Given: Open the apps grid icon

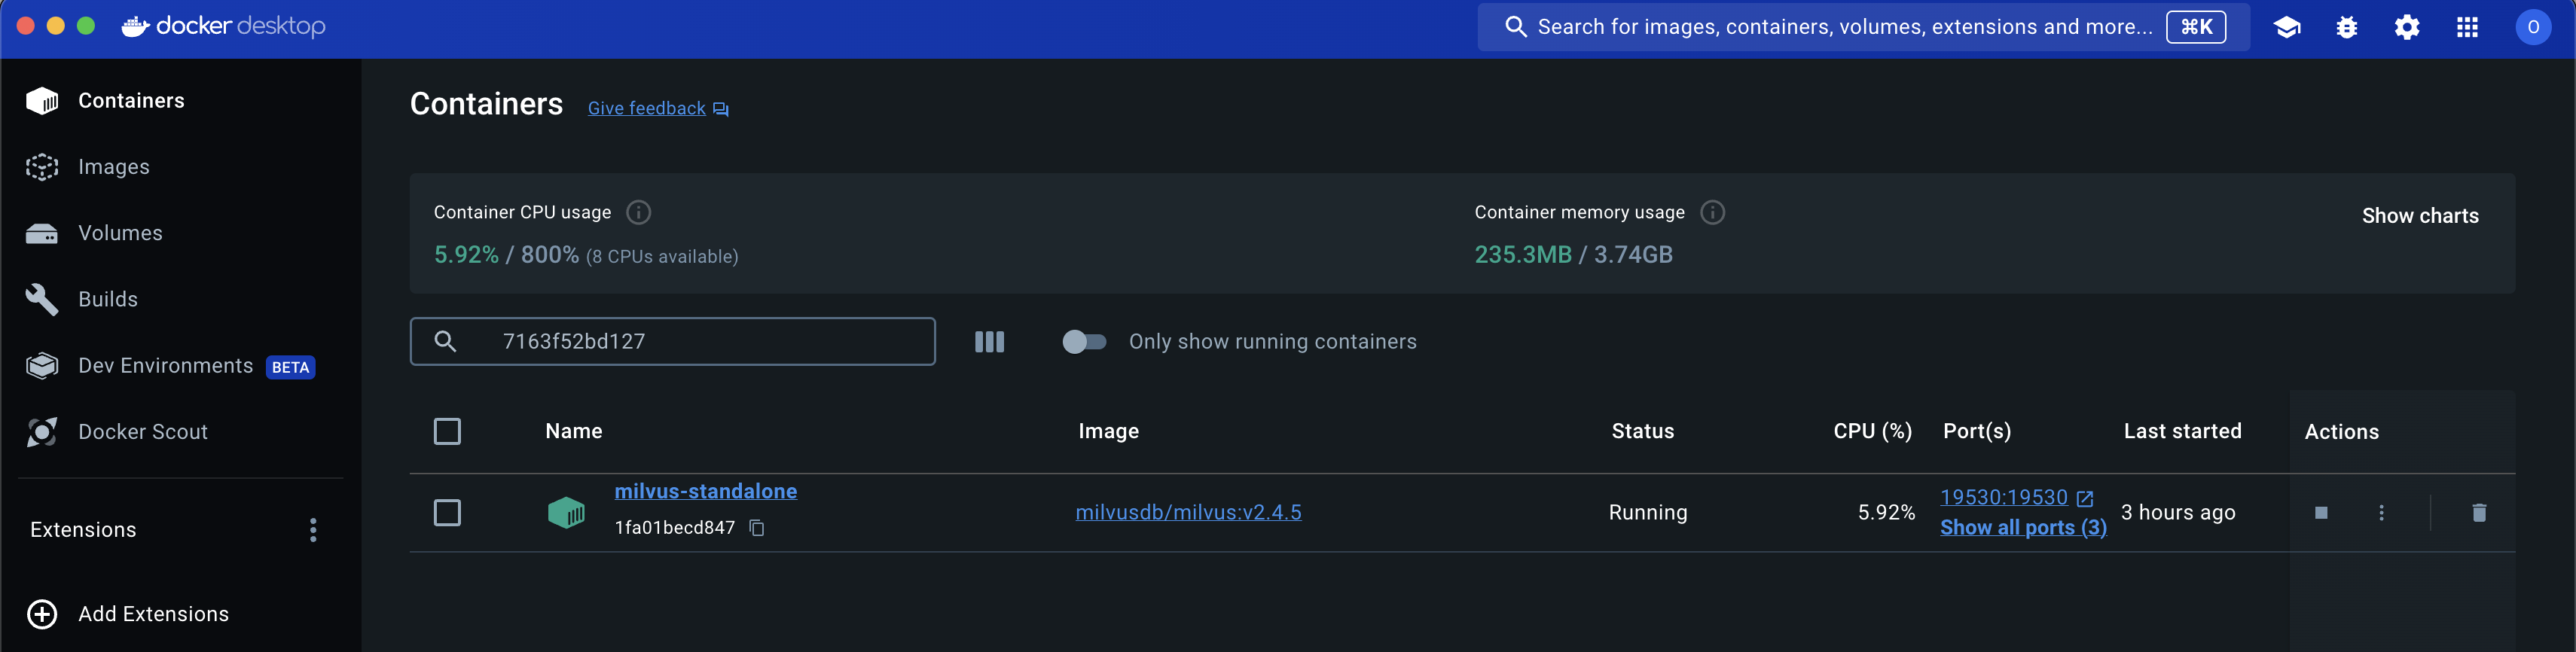Looking at the screenshot, I should coord(2467,27).
